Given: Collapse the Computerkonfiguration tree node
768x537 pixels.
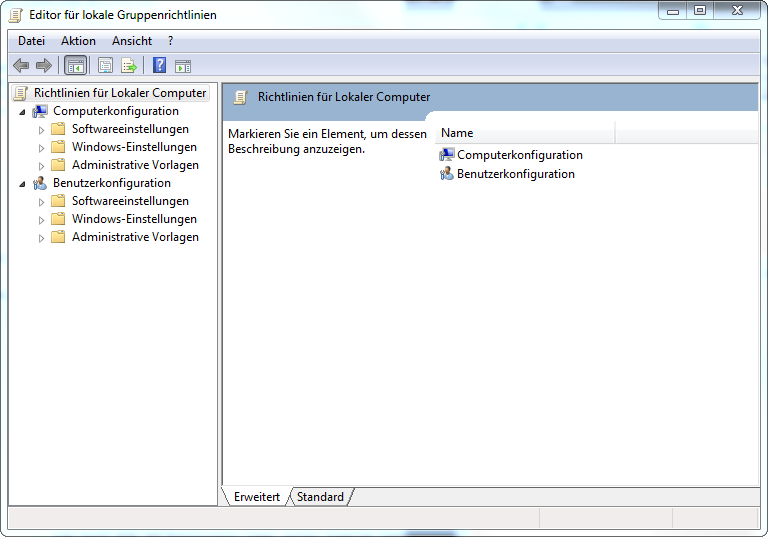Looking at the screenshot, I should 22,112.
